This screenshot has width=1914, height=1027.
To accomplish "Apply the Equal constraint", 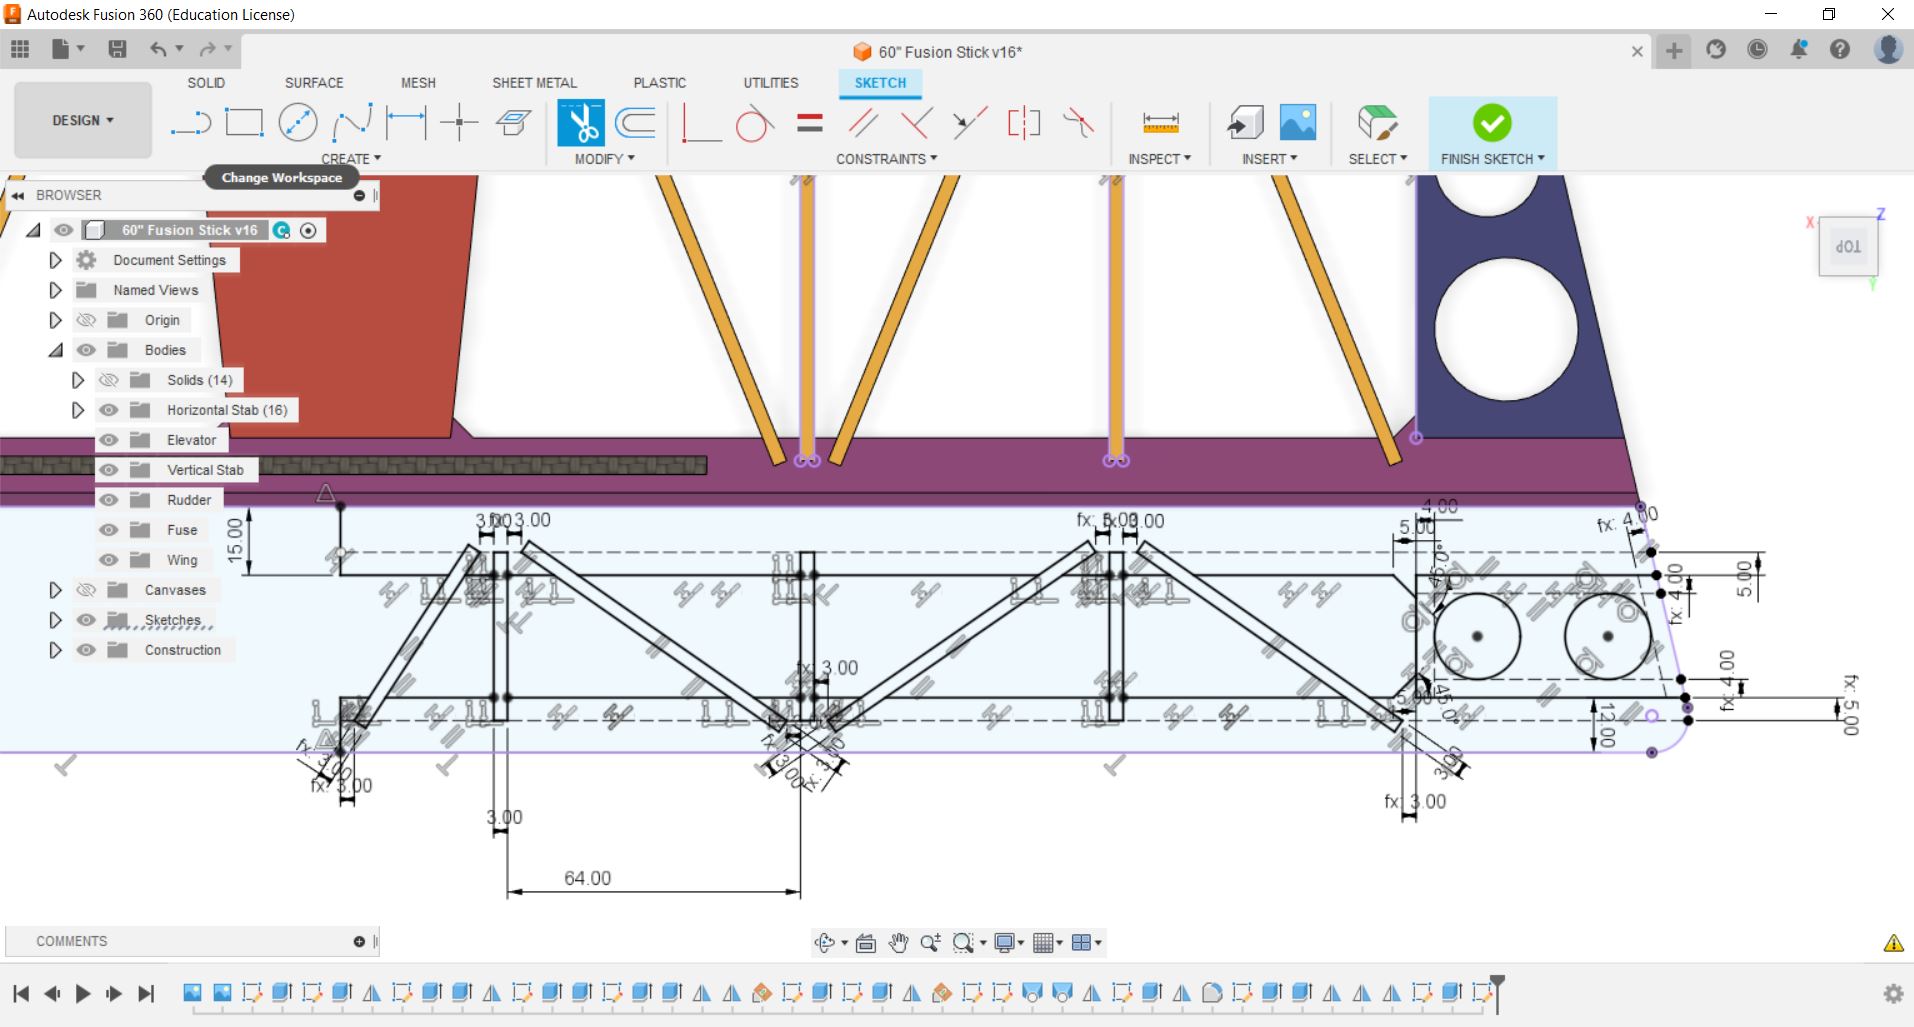I will (810, 123).
